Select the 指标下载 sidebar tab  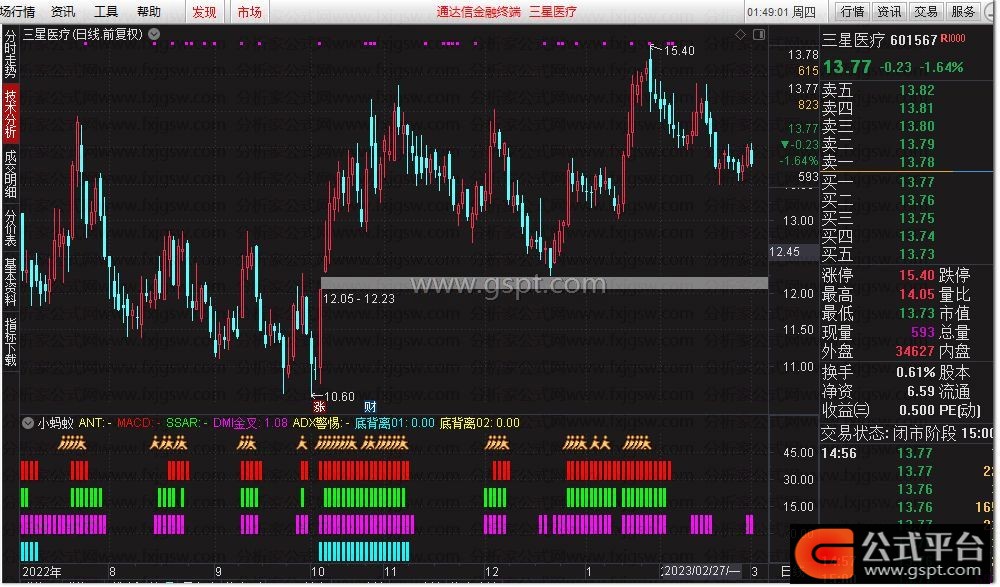pyautogui.click(x=10, y=341)
